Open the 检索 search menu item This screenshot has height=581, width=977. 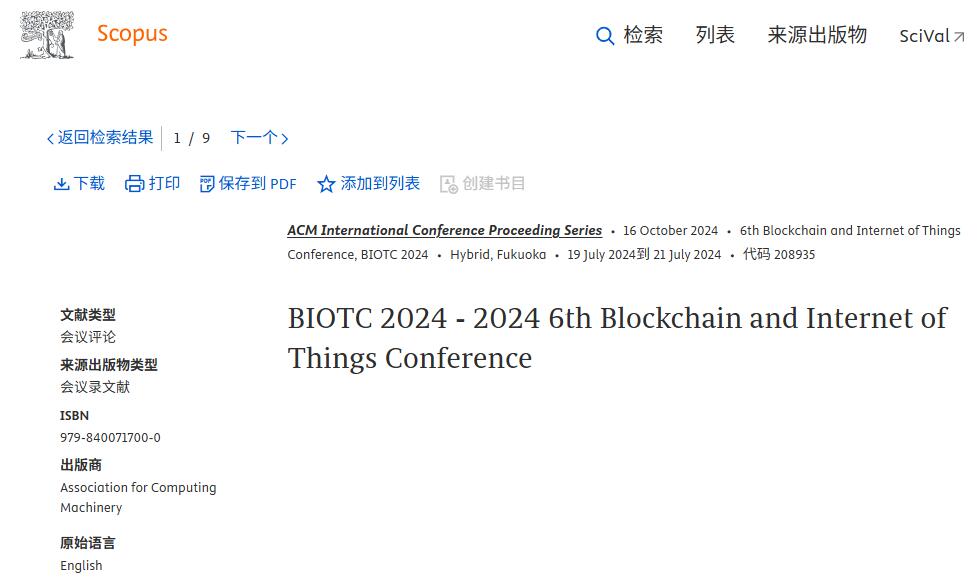coord(643,35)
